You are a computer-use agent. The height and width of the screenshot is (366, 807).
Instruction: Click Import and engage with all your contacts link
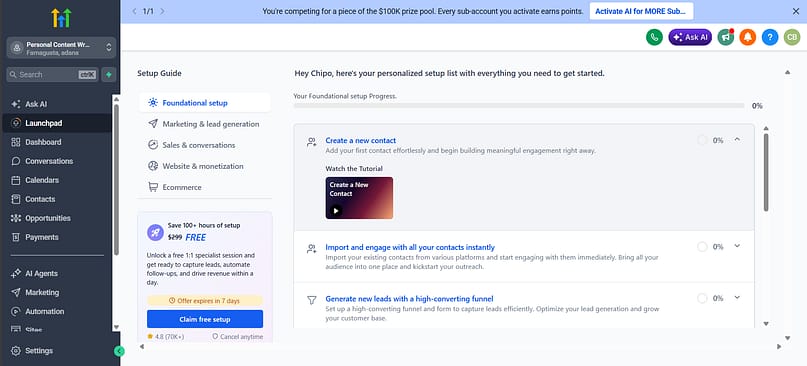[x=410, y=247]
